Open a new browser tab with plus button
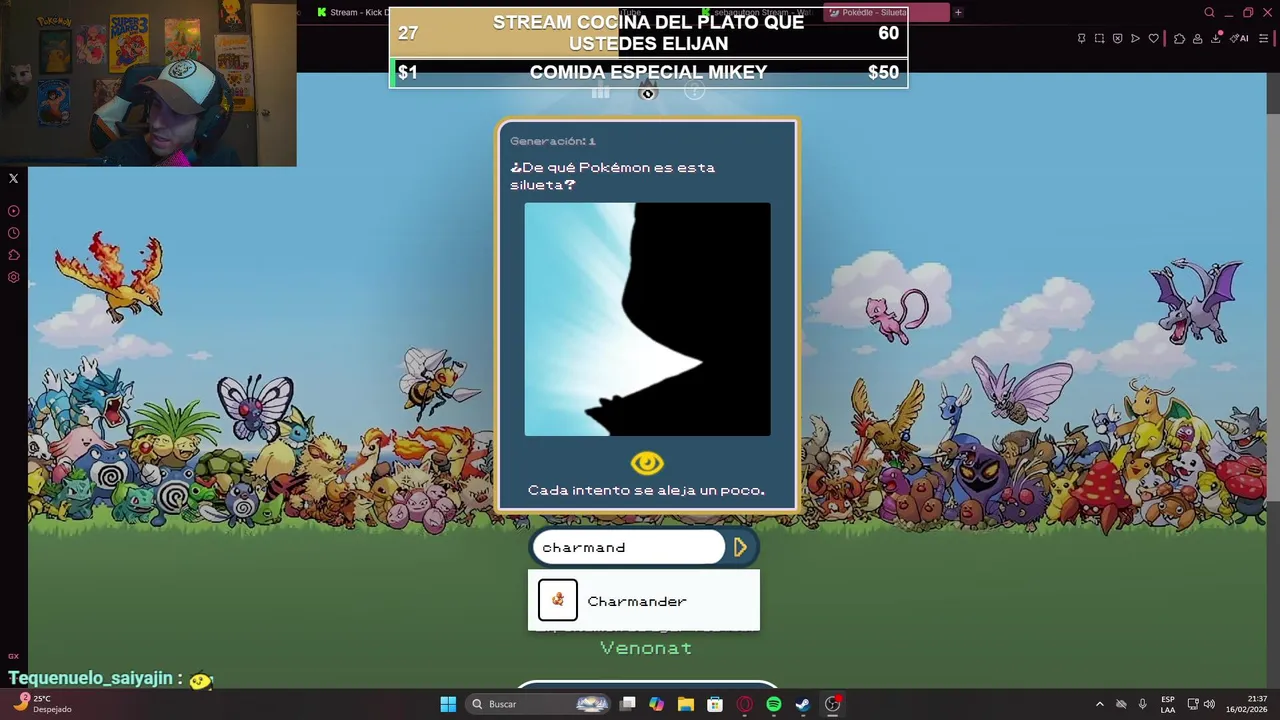The width and height of the screenshot is (1280, 720). click(958, 13)
